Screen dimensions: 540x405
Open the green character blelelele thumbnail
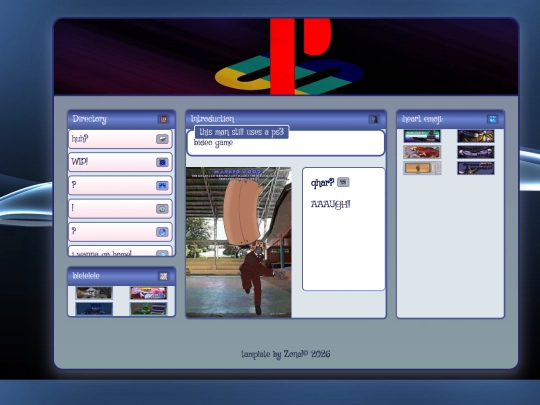pyautogui.click(x=148, y=309)
